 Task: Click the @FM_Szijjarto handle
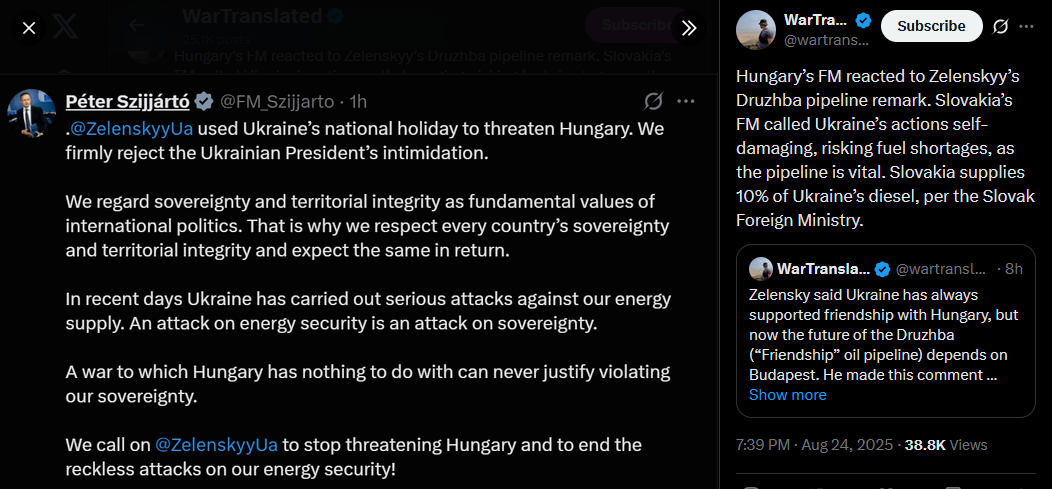click(277, 101)
